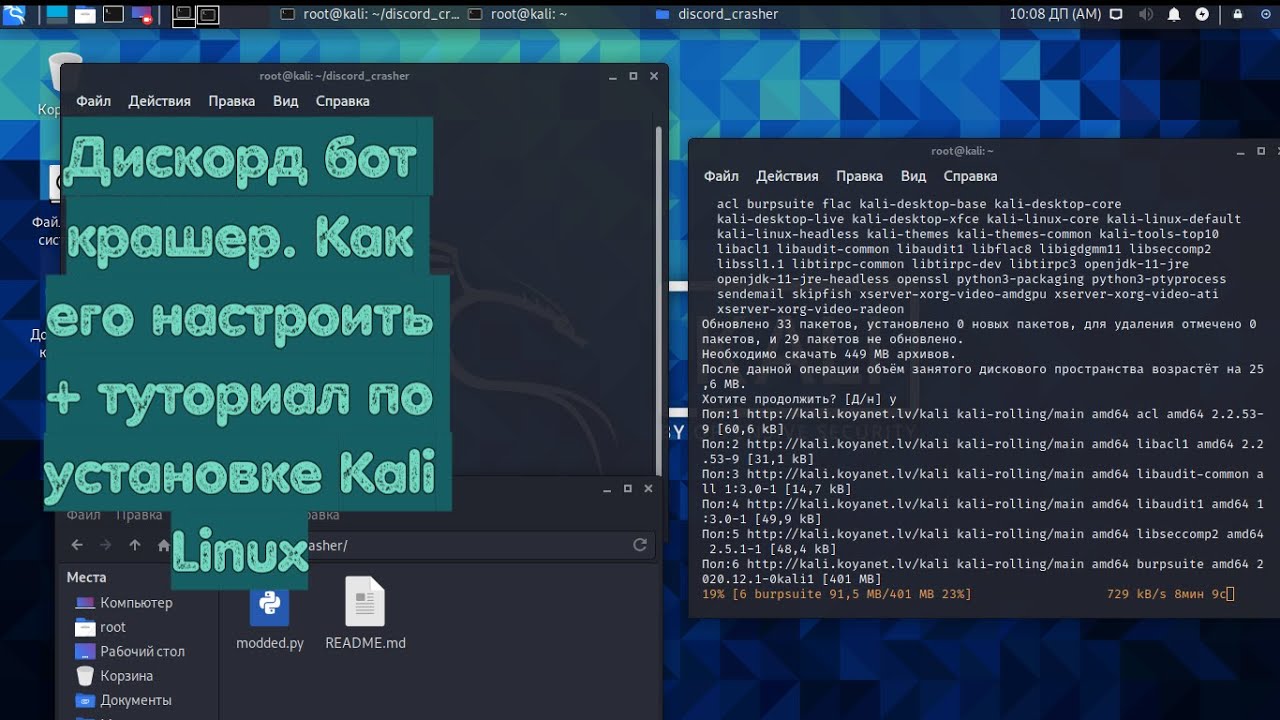Click the screen recorder launcher in the panel
1280x720 pixels.
click(x=141, y=14)
